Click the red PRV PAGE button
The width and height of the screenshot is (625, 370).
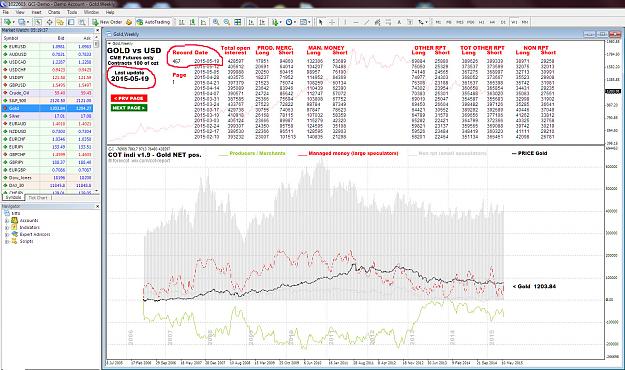[129, 98]
